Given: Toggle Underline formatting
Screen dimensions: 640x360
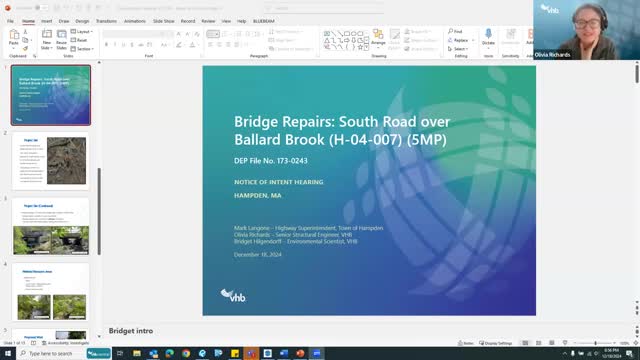Looking at the screenshot, I should tap(124, 44).
